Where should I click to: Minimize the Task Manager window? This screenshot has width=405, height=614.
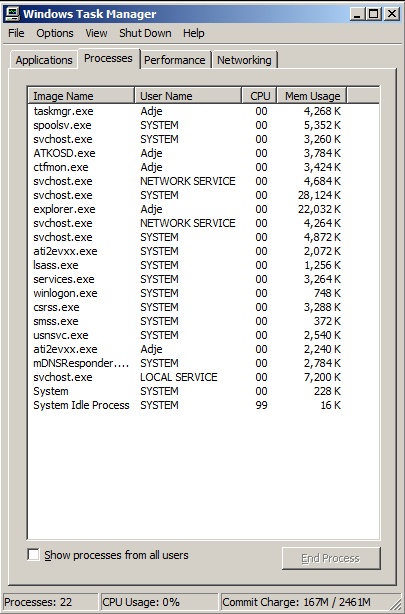coord(357,14)
